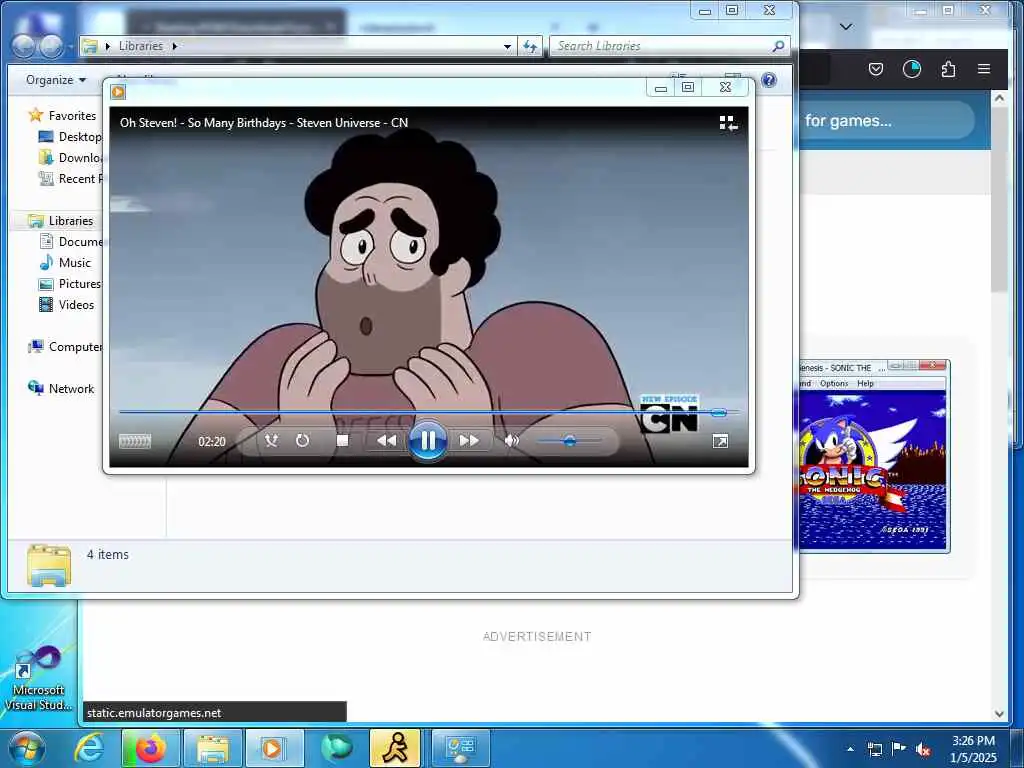
Task: Open the address bar history dropdown
Action: click(x=507, y=46)
